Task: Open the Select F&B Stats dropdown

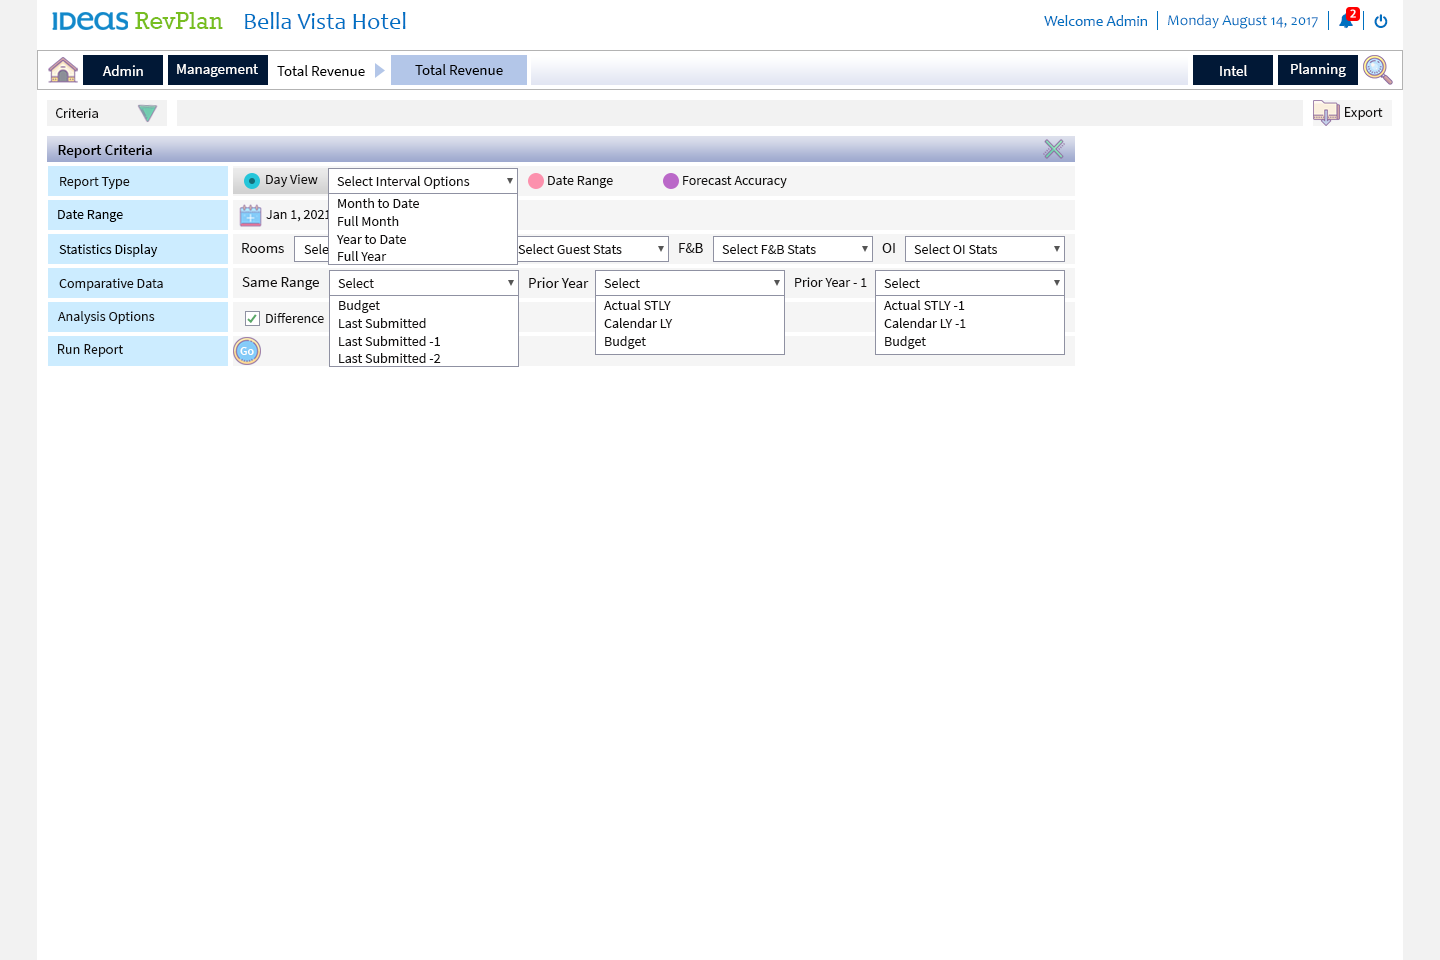Action: 792,249
